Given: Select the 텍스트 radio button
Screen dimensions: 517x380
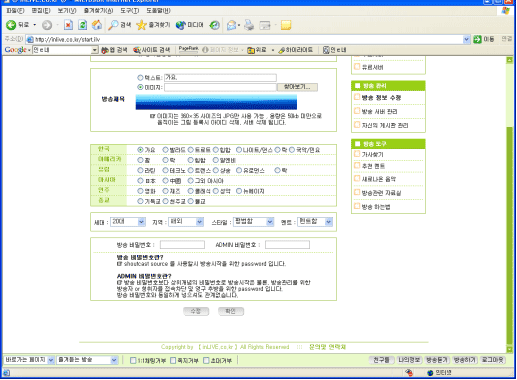Looking at the screenshot, I should (x=140, y=78).
